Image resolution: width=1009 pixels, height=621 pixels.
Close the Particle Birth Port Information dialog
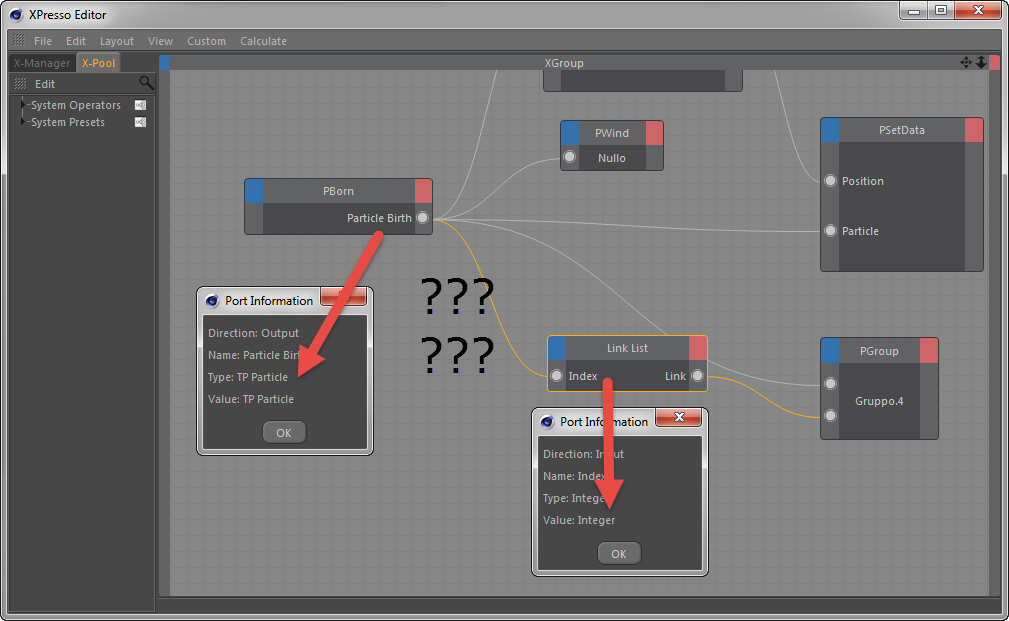tap(344, 297)
